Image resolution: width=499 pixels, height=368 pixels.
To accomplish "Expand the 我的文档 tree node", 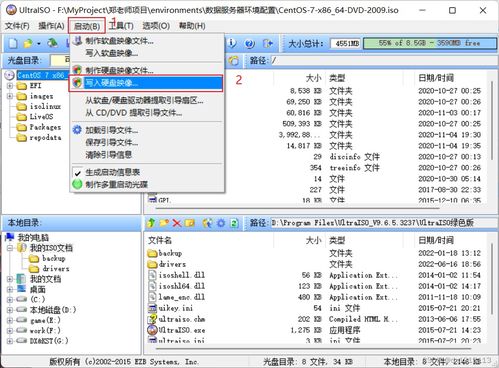I will click(10, 279).
